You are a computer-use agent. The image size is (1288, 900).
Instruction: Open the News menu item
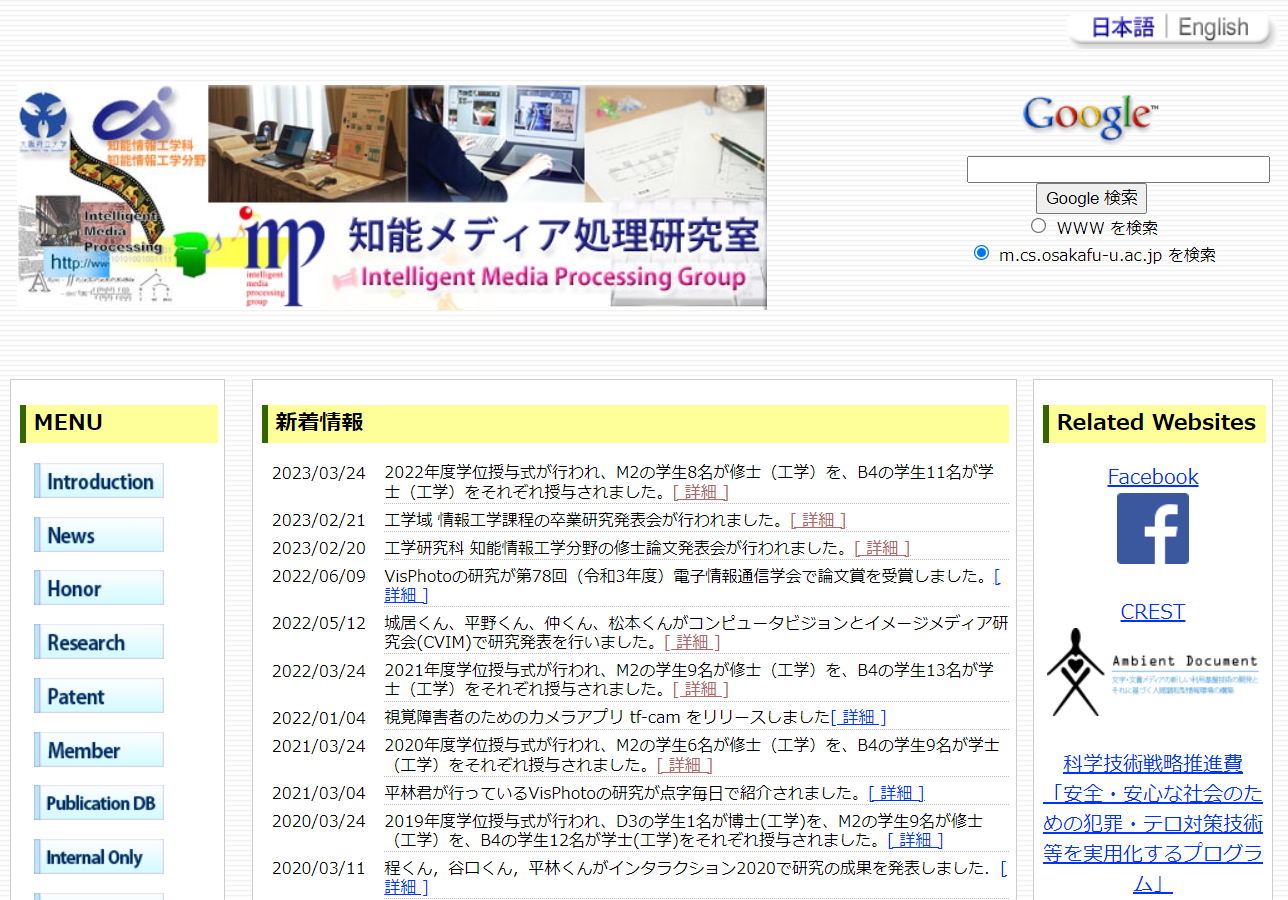(x=99, y=535)
